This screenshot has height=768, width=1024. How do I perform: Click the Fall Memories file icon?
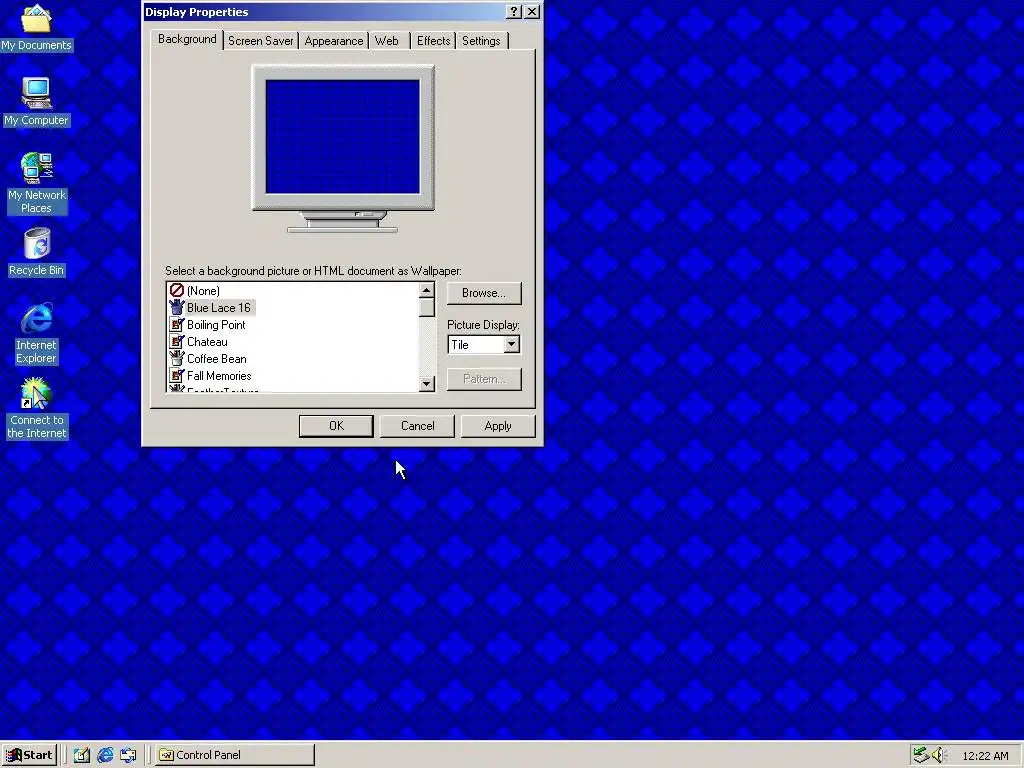click(176, 376)
